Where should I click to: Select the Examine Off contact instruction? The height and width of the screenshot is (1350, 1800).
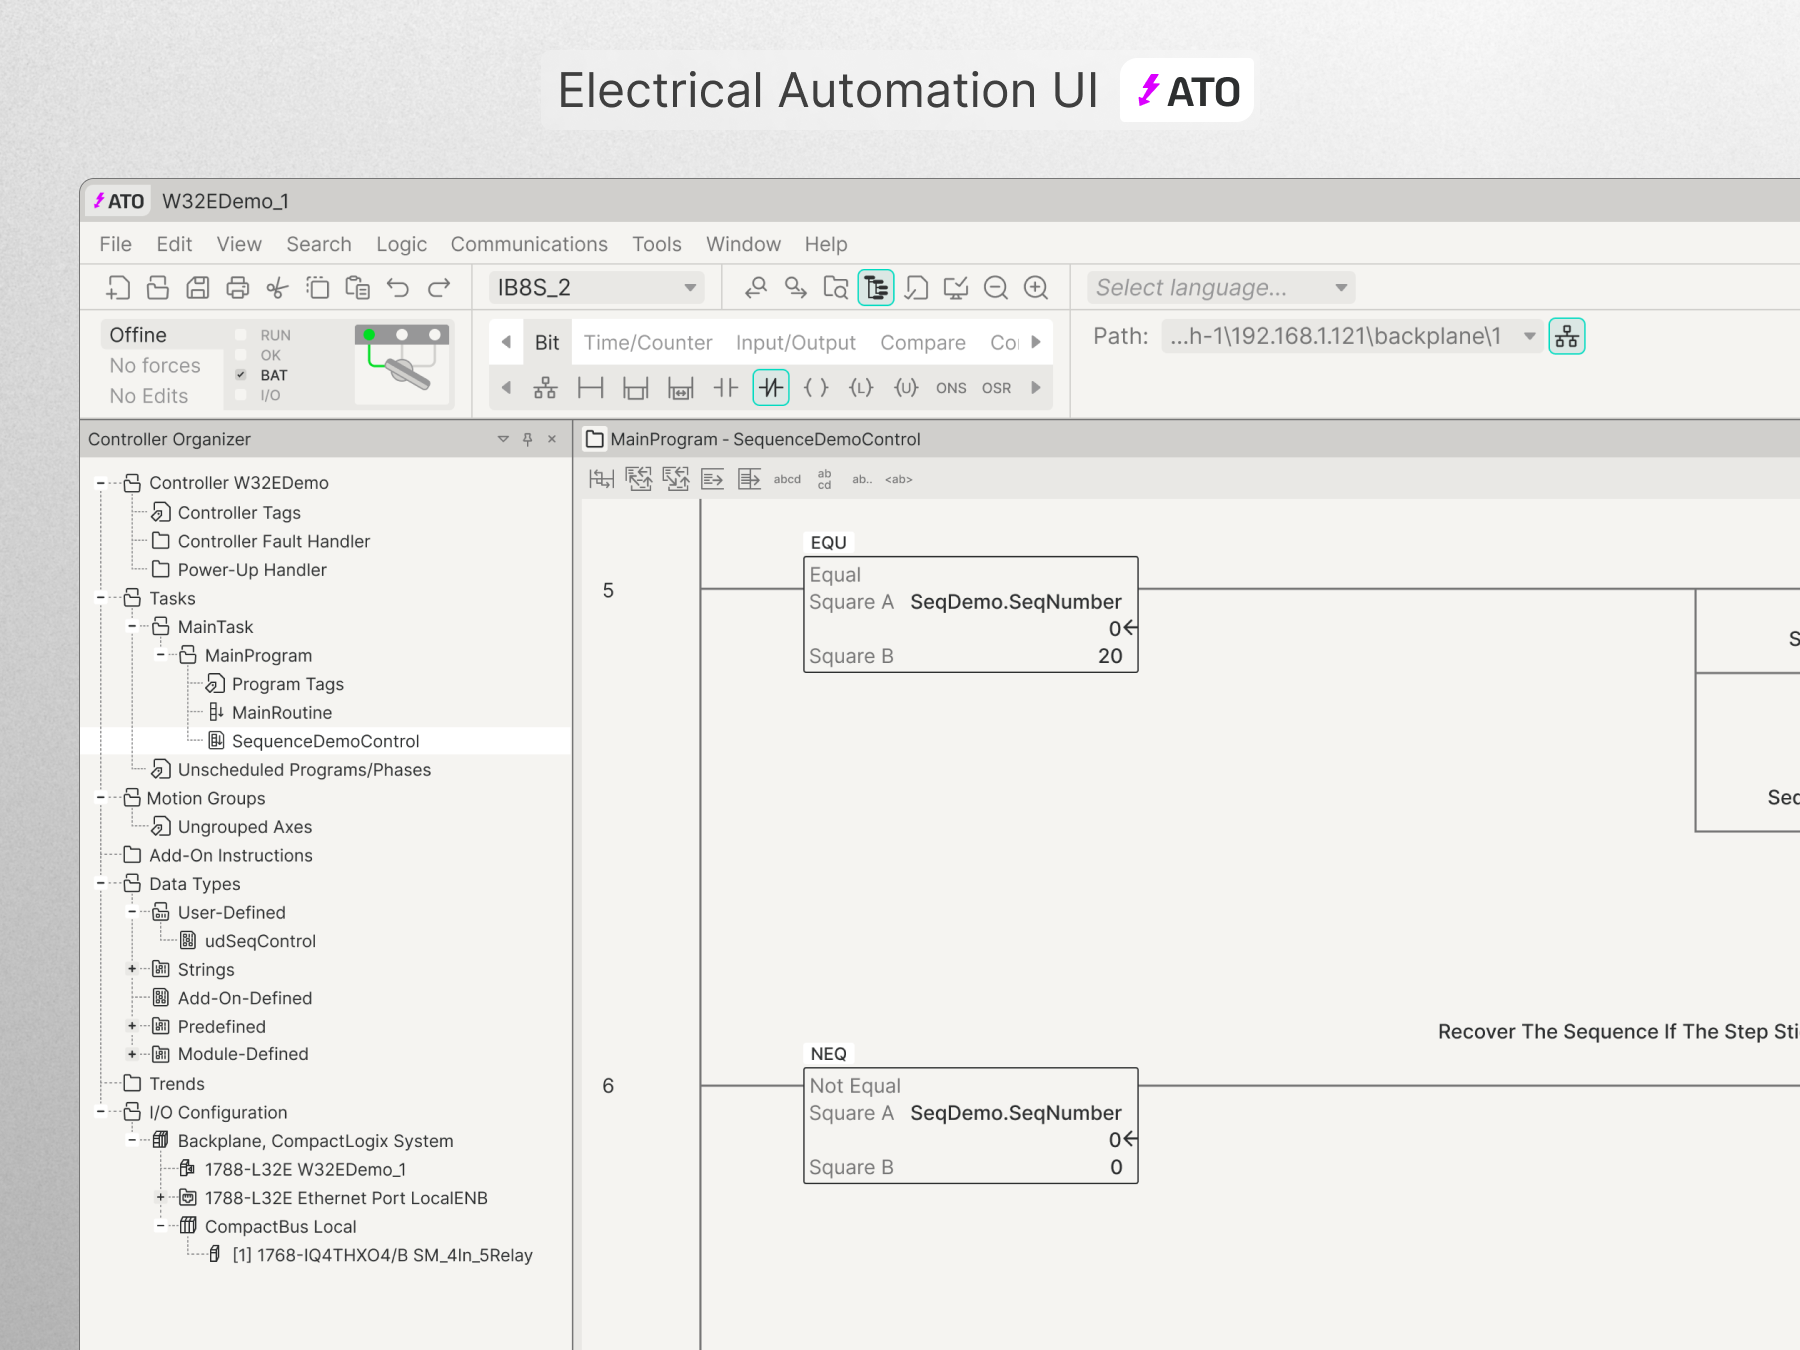point(771,388)
